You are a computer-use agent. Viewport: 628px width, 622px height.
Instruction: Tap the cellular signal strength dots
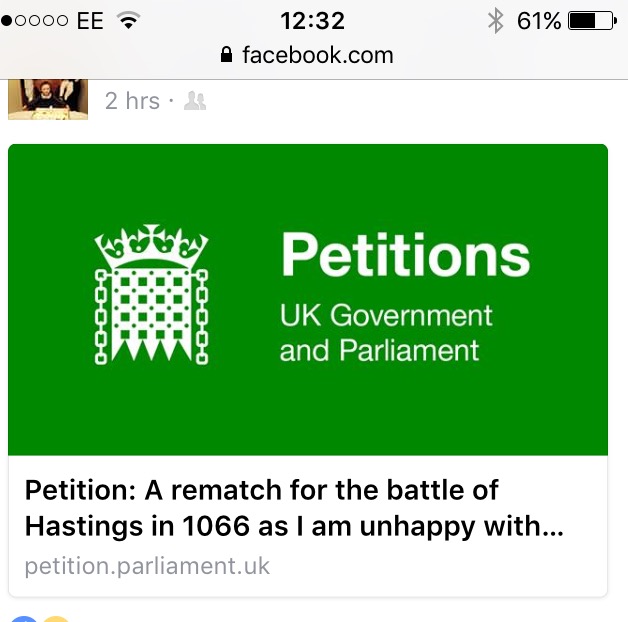(35, 20)
